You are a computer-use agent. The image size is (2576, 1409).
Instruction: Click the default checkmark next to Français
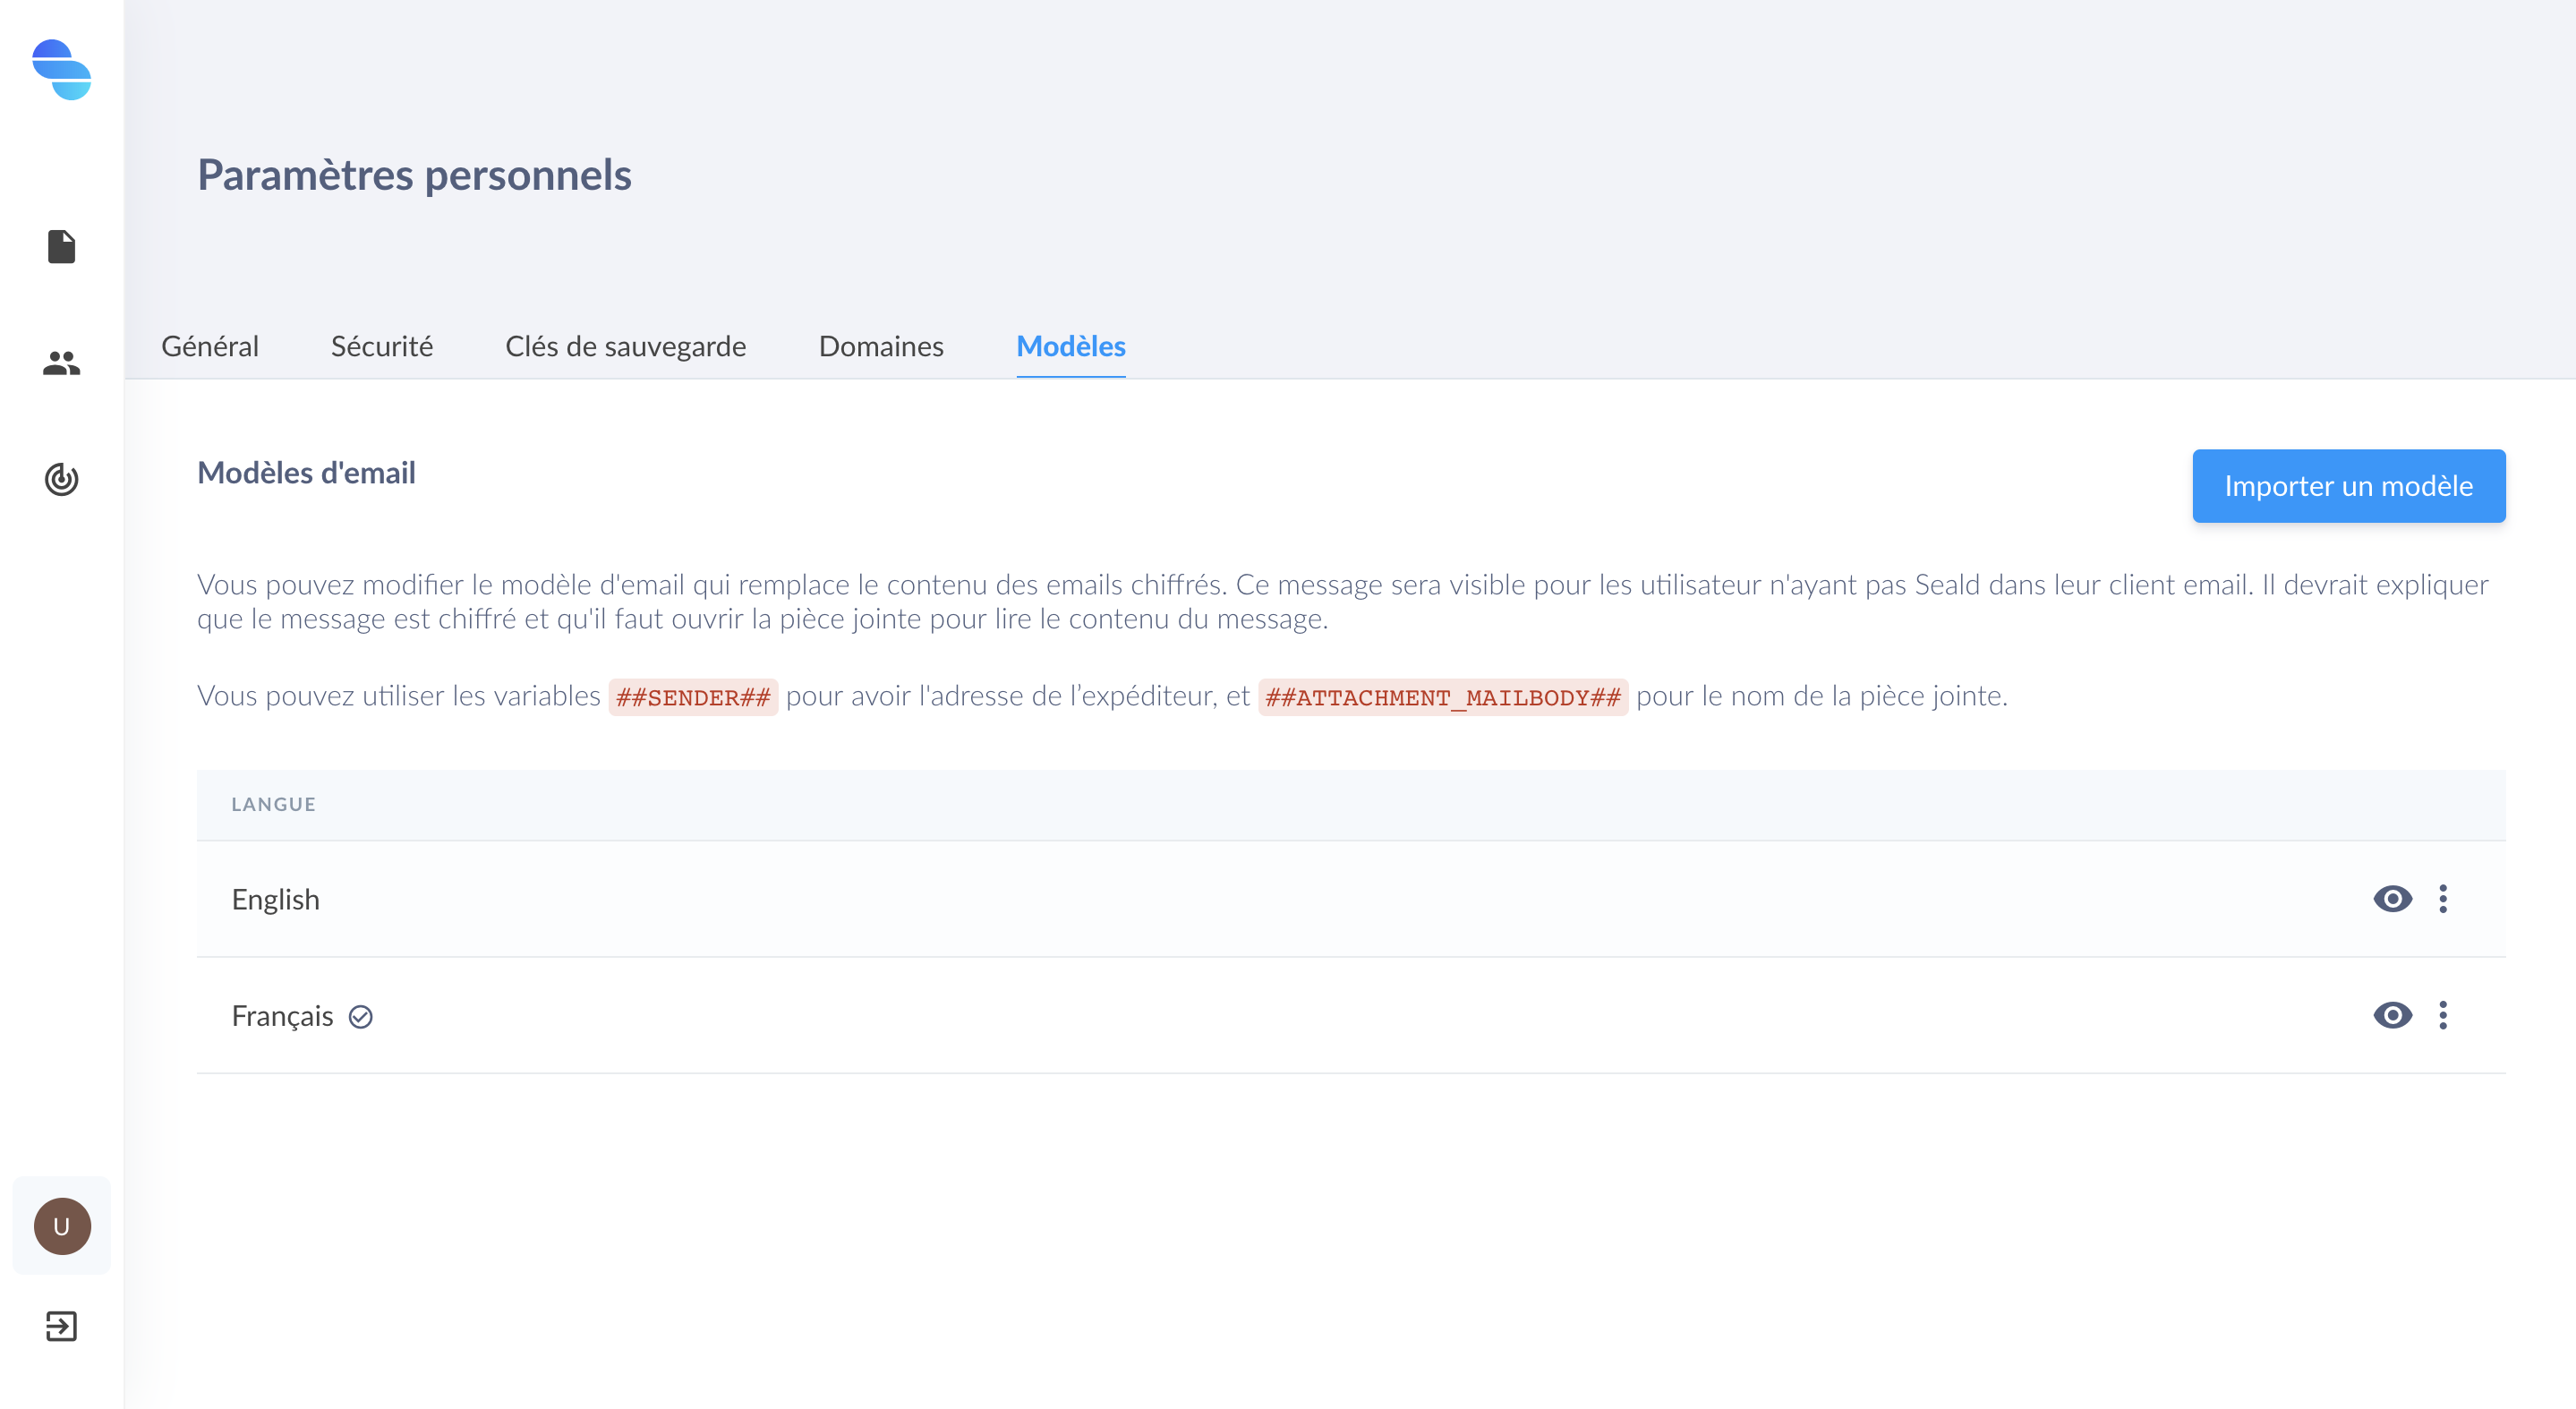tap(360, 1017)
